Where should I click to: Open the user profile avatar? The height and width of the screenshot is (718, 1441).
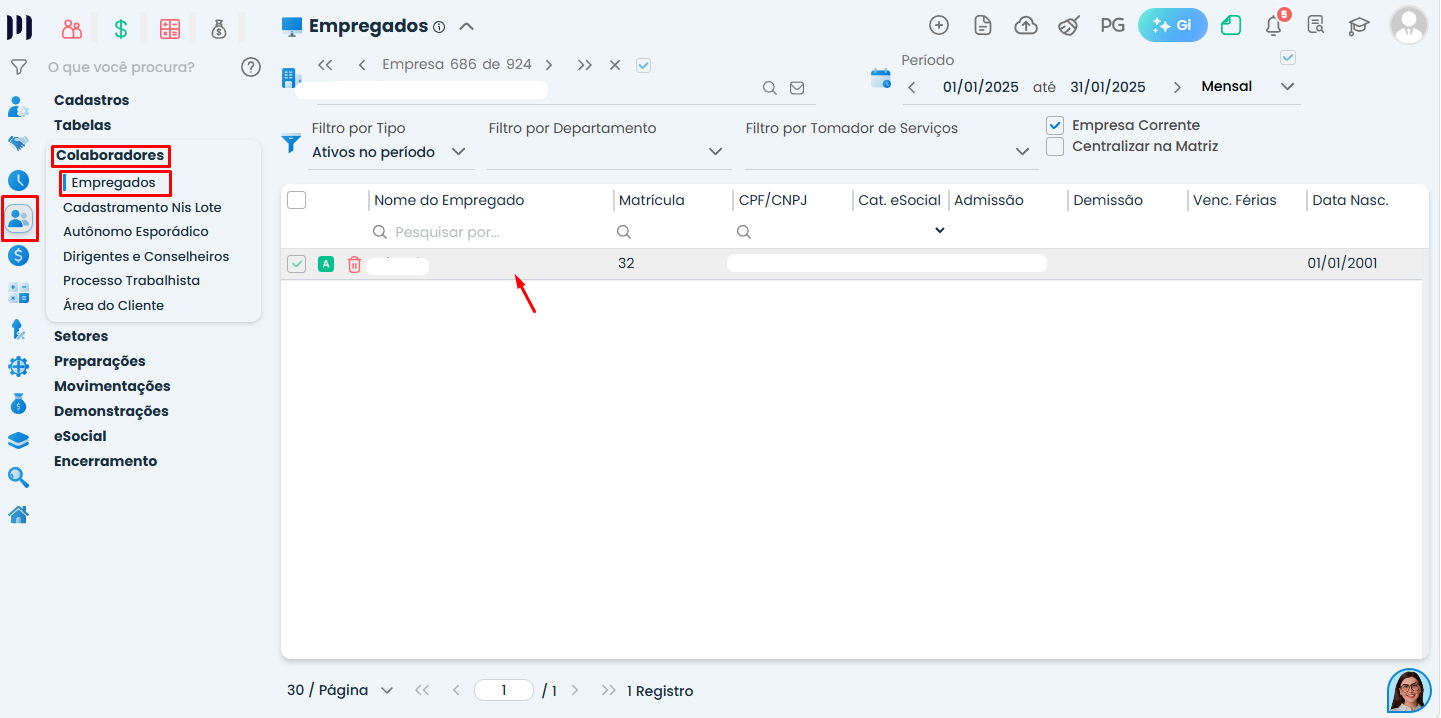(1408, 25)
